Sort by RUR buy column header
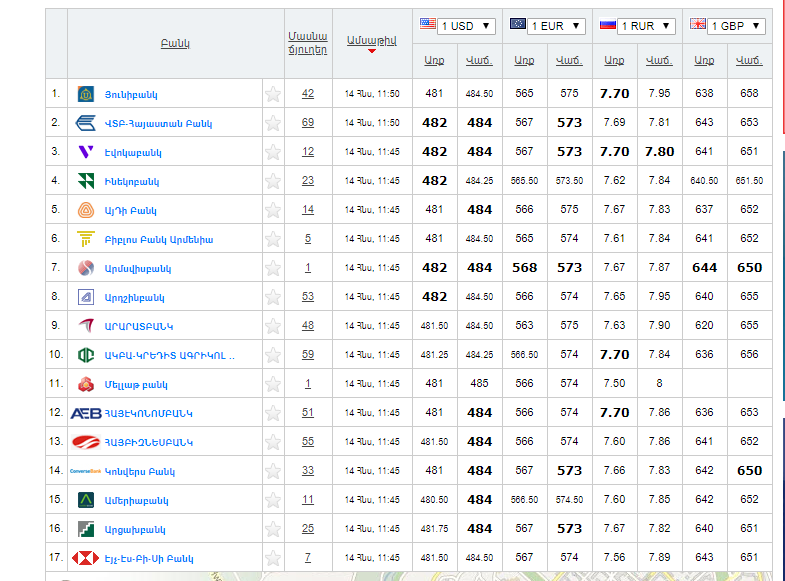The width and height of the screenshot is (785, 581). [x=614, y=60]
